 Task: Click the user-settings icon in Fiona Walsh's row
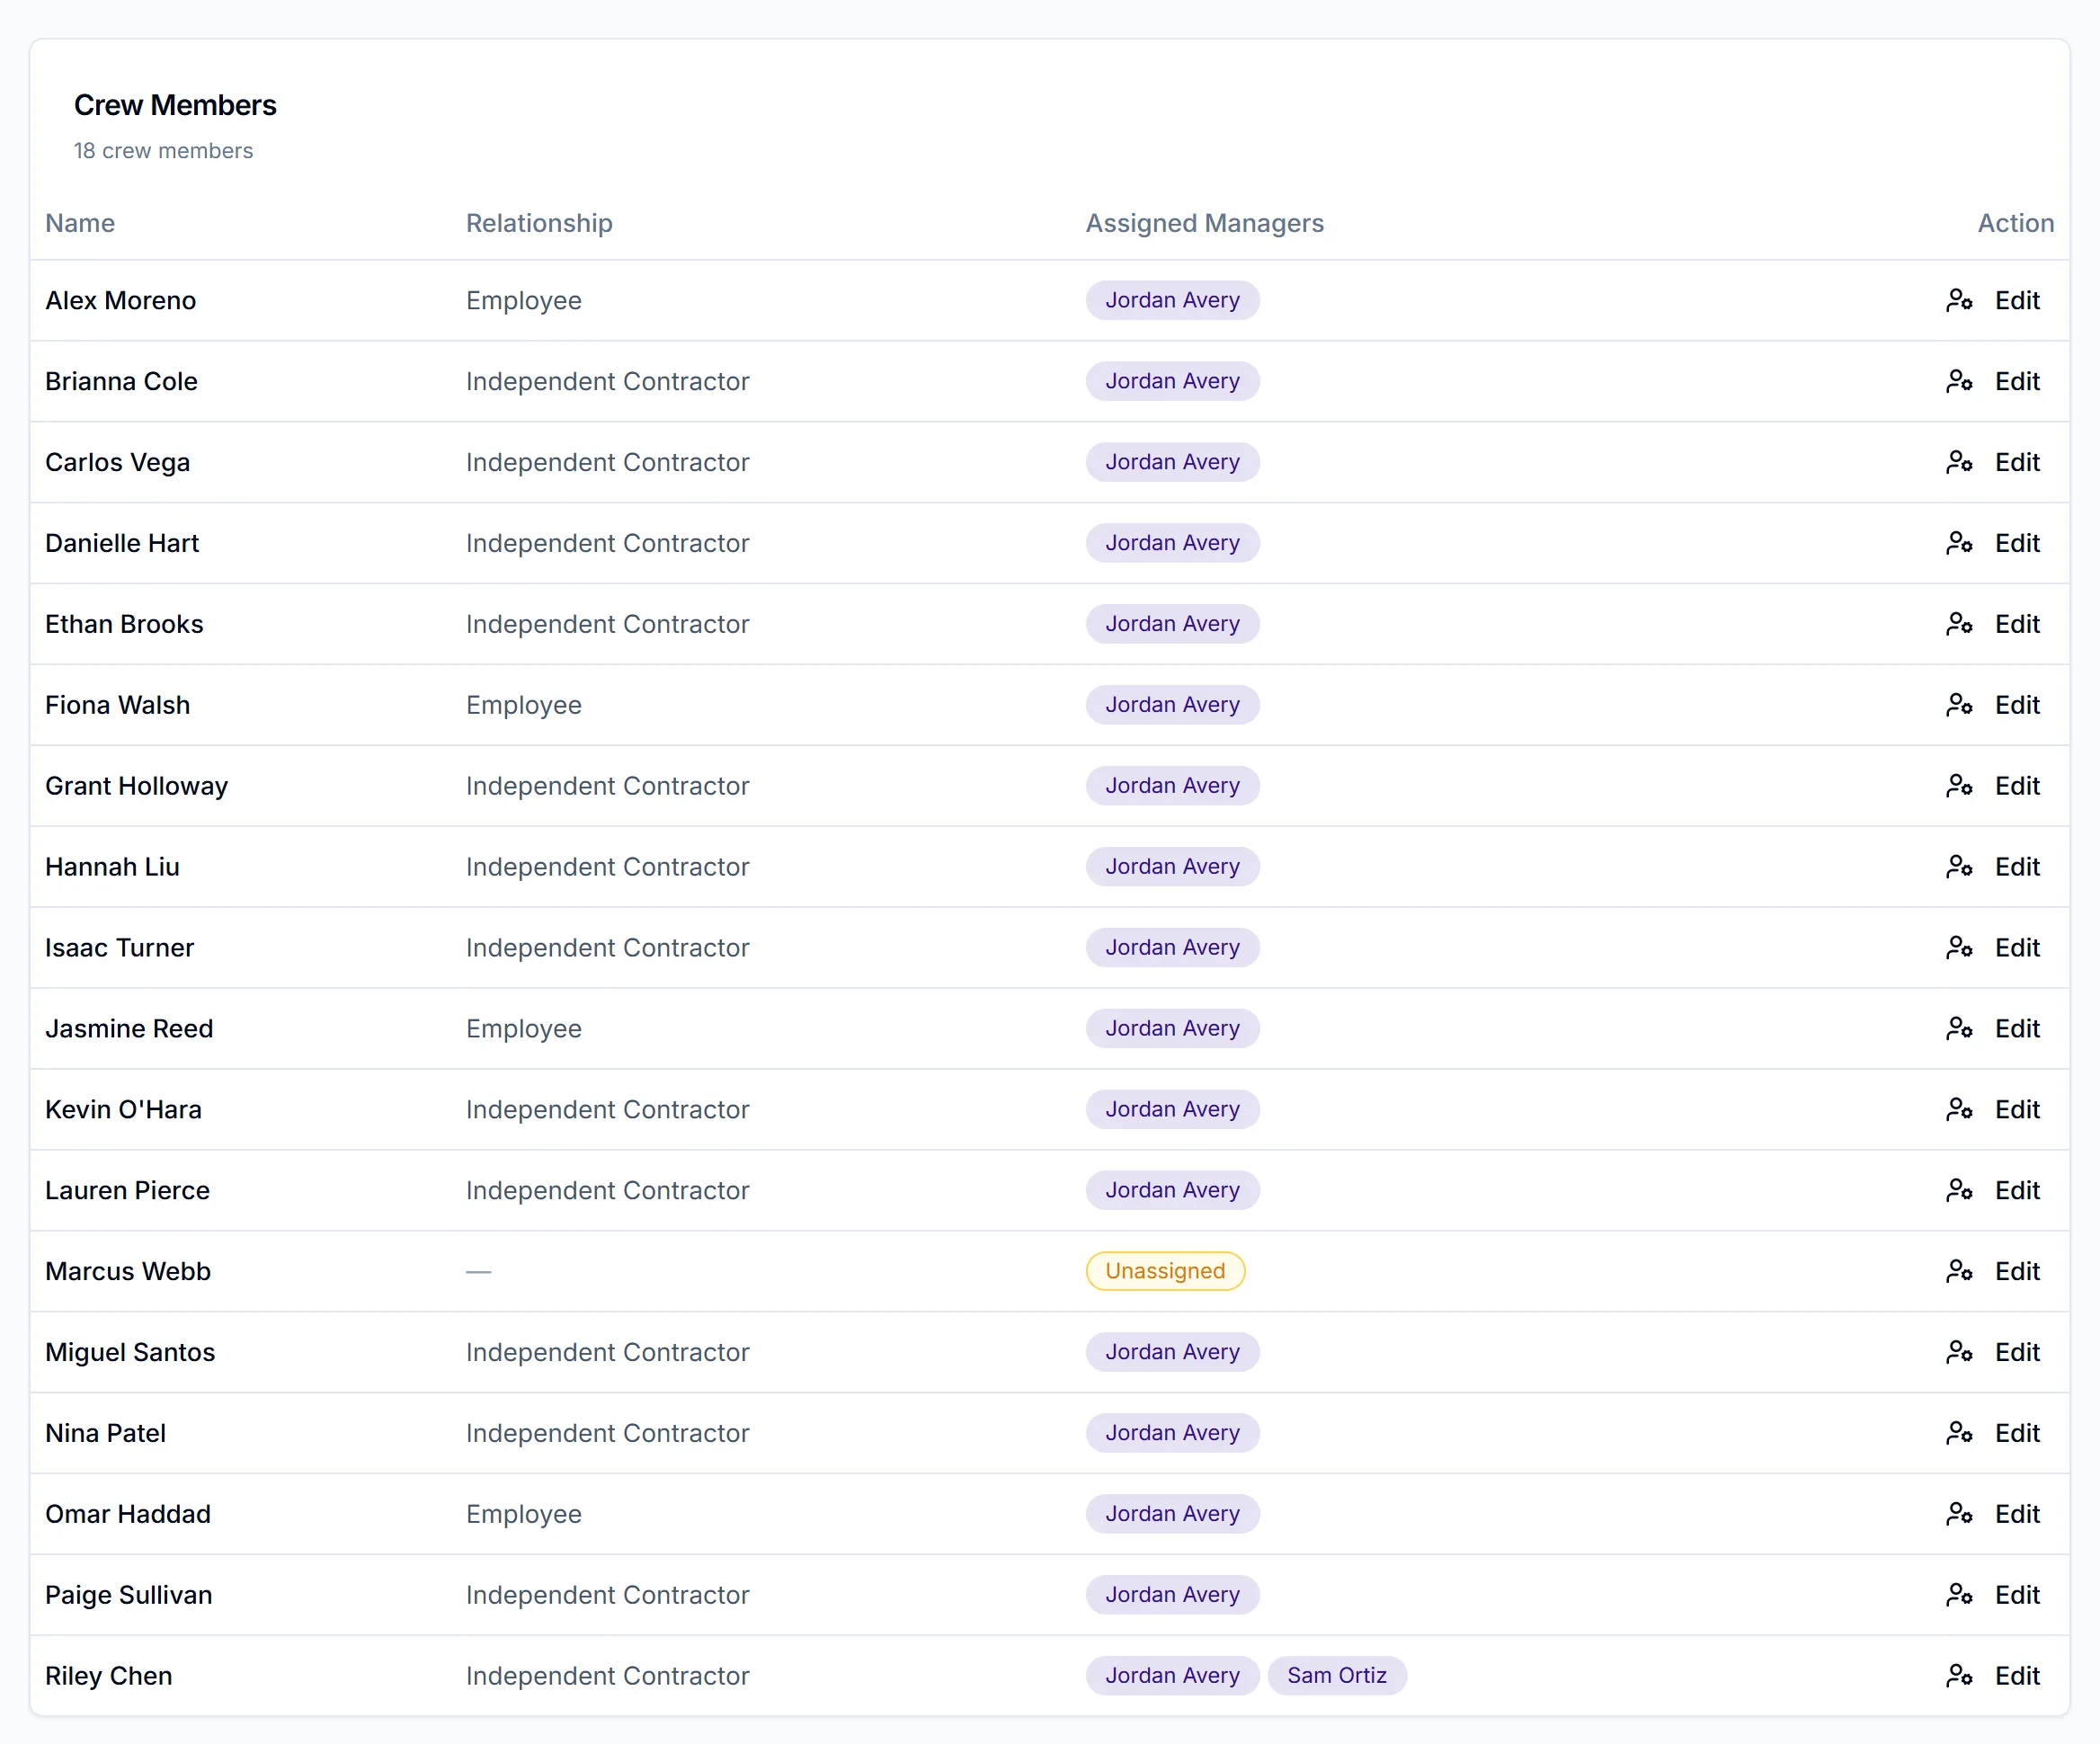[1959, 705]
